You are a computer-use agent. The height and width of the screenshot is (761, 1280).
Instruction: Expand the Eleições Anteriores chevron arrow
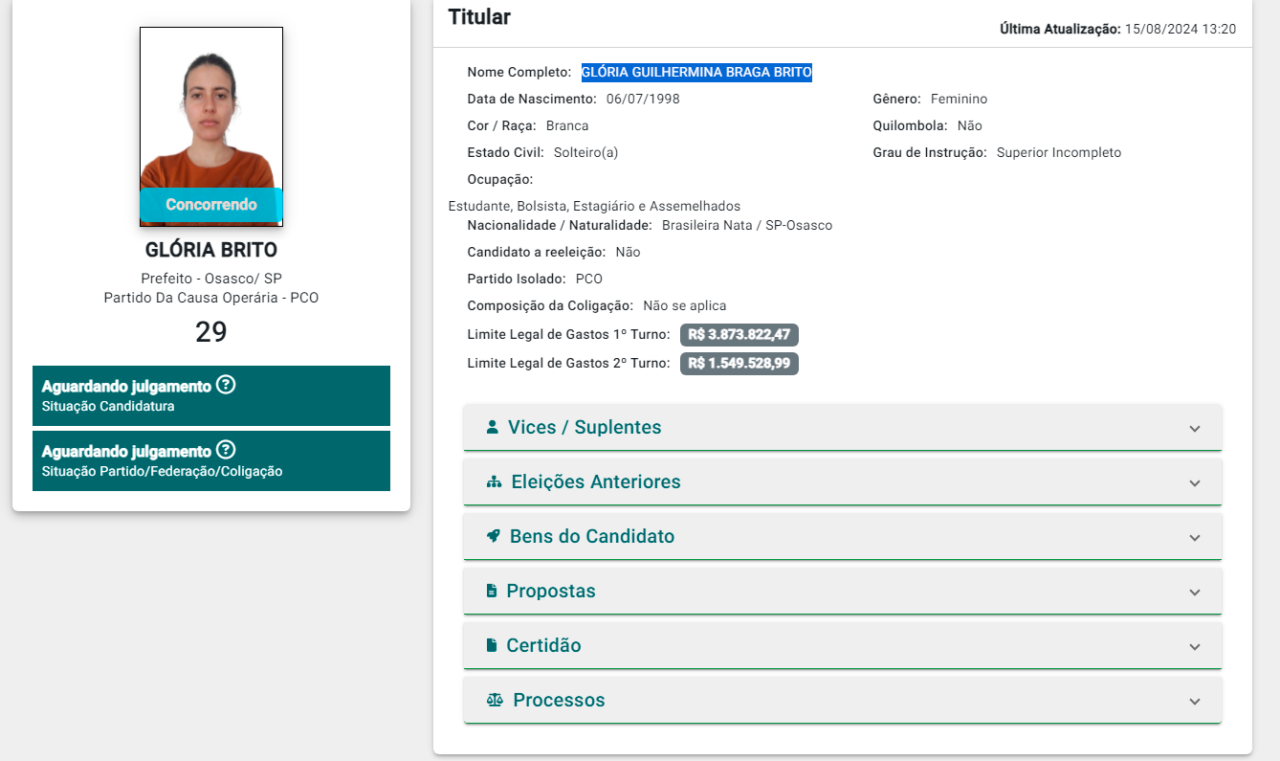[x=1194, y=483]
